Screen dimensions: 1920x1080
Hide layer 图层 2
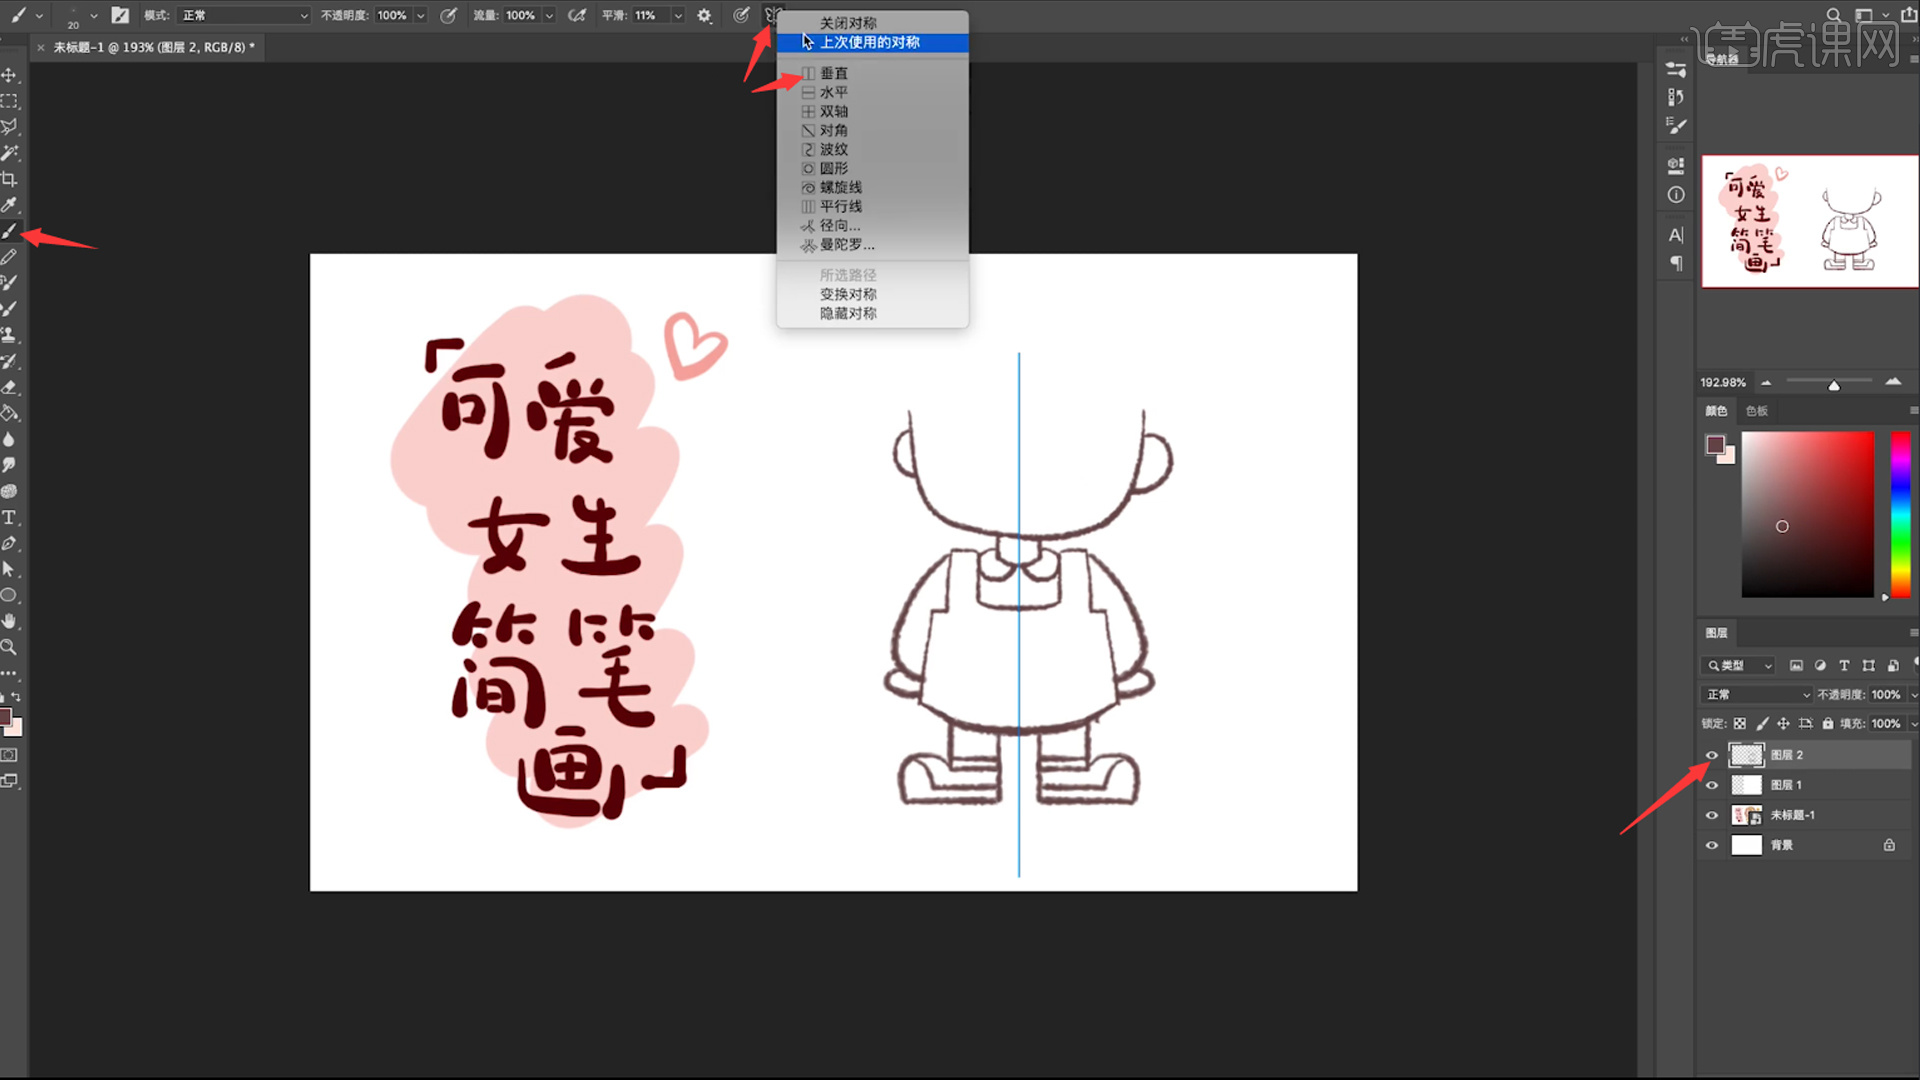click(x=1712, y=755)
